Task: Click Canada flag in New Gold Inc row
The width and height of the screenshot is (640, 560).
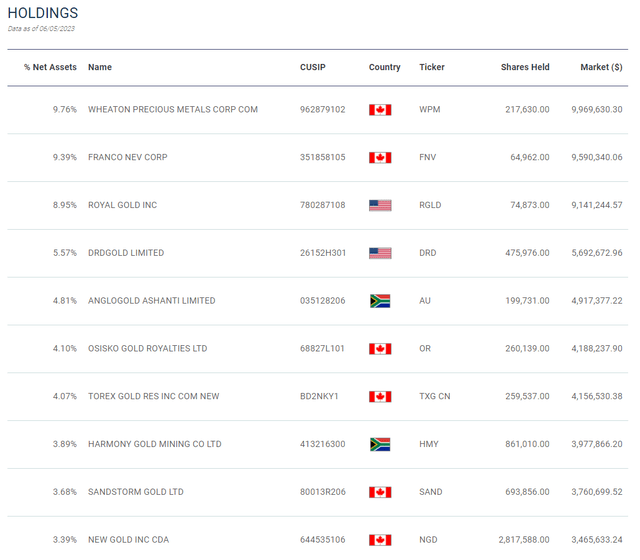Action: tap(380, 540)
